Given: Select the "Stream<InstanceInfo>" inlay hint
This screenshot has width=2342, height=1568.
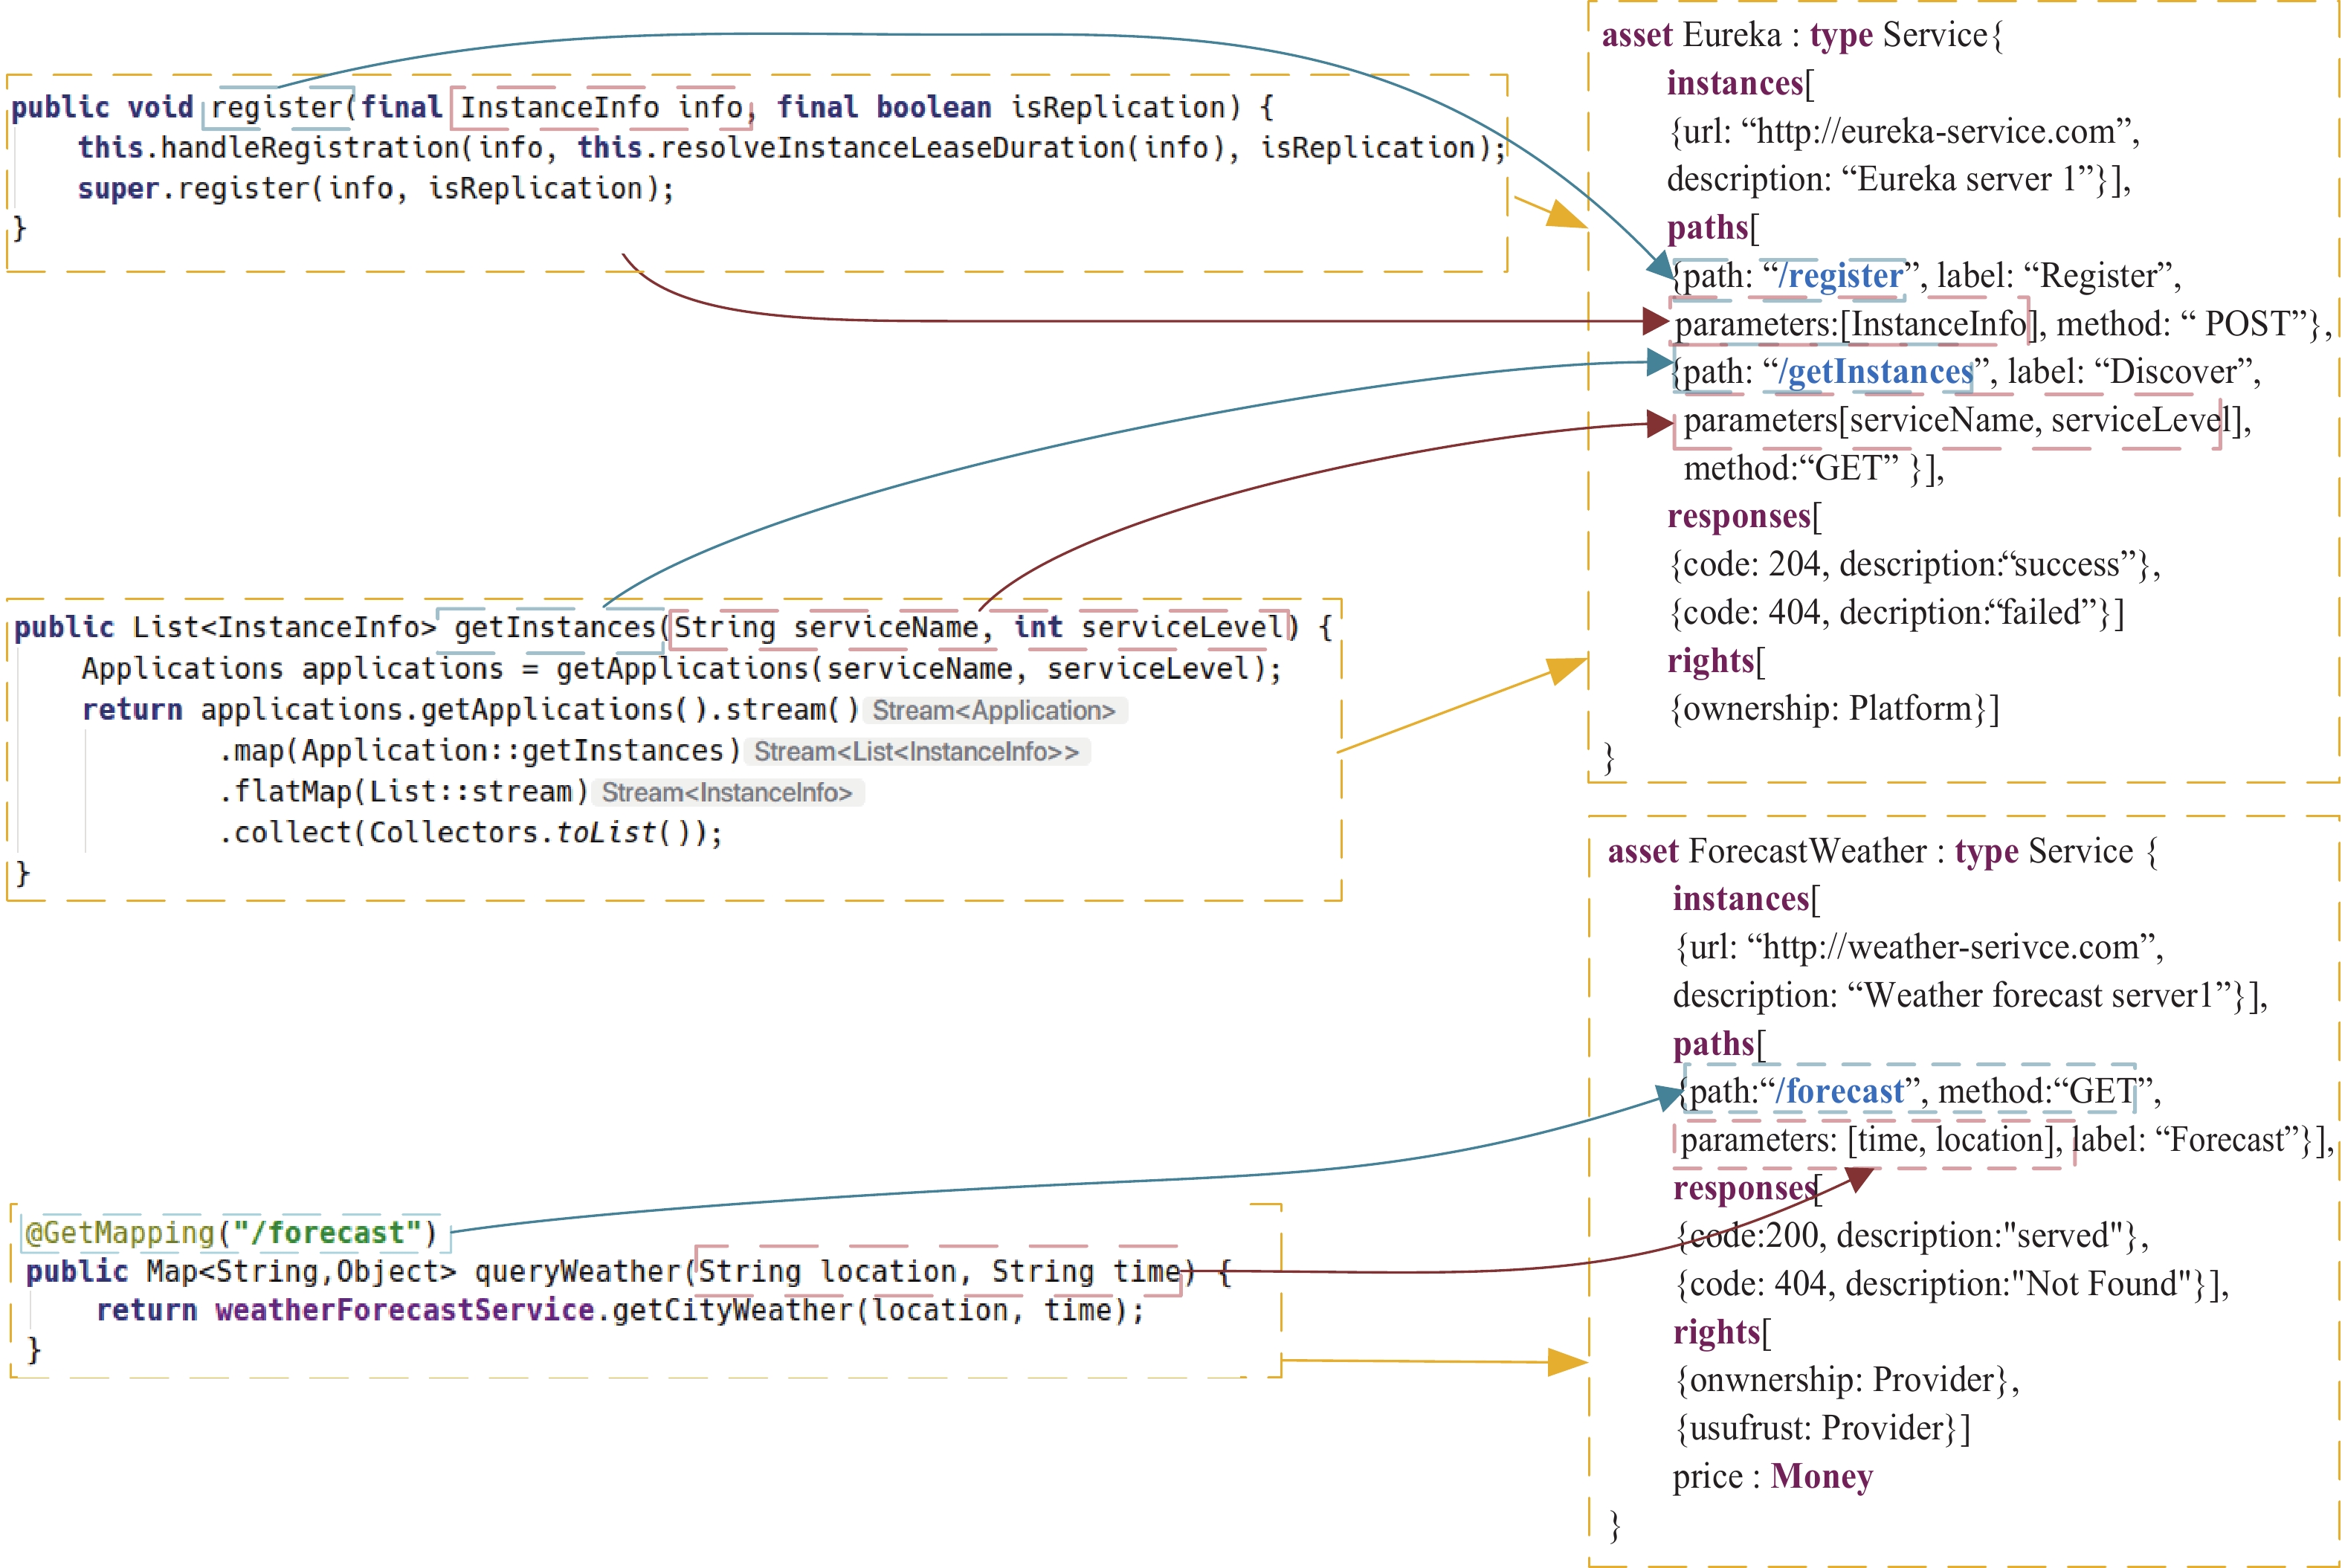Looking at the screenshot, I should [727, 792].
